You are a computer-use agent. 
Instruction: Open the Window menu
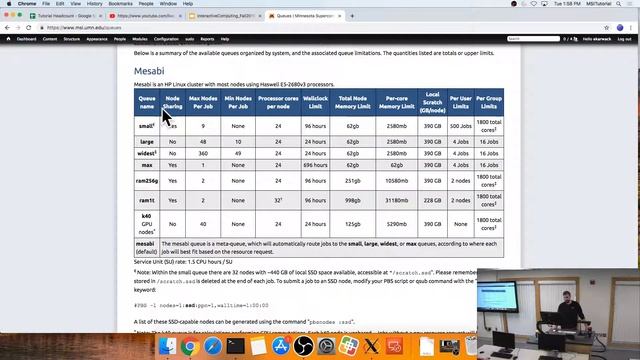pyautogui.click(x=168, y=4)
